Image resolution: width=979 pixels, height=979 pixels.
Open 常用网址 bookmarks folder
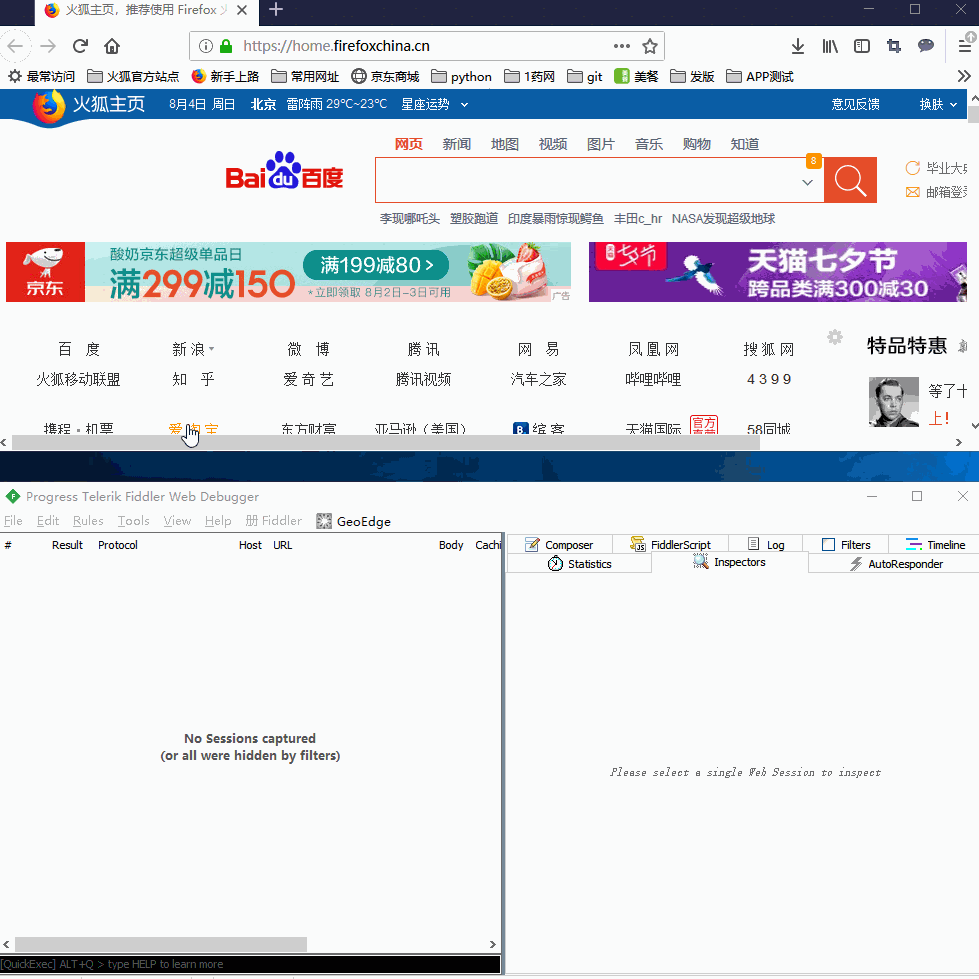point(305,76)
